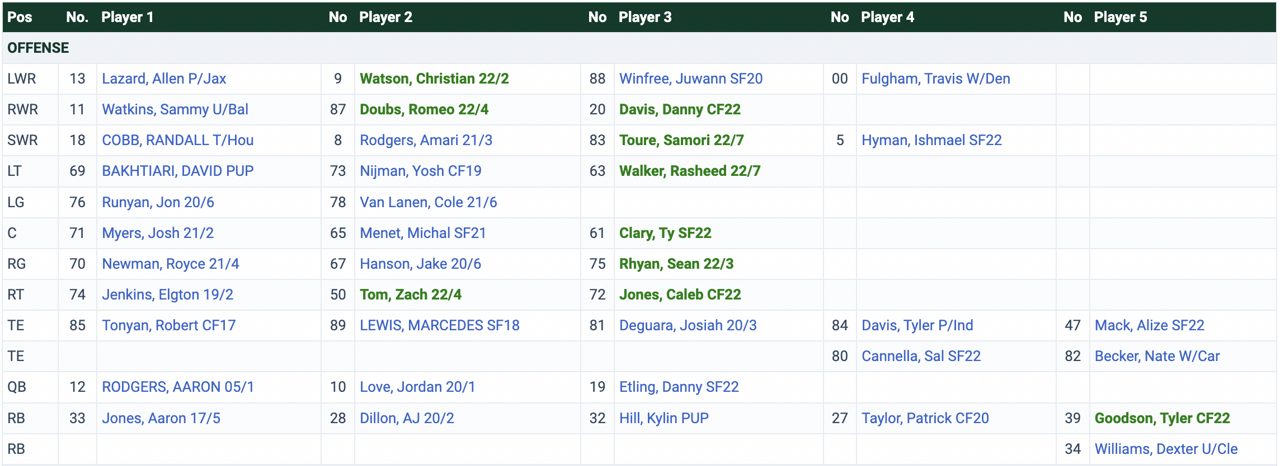Click AJ Dillon's name link

407,418
